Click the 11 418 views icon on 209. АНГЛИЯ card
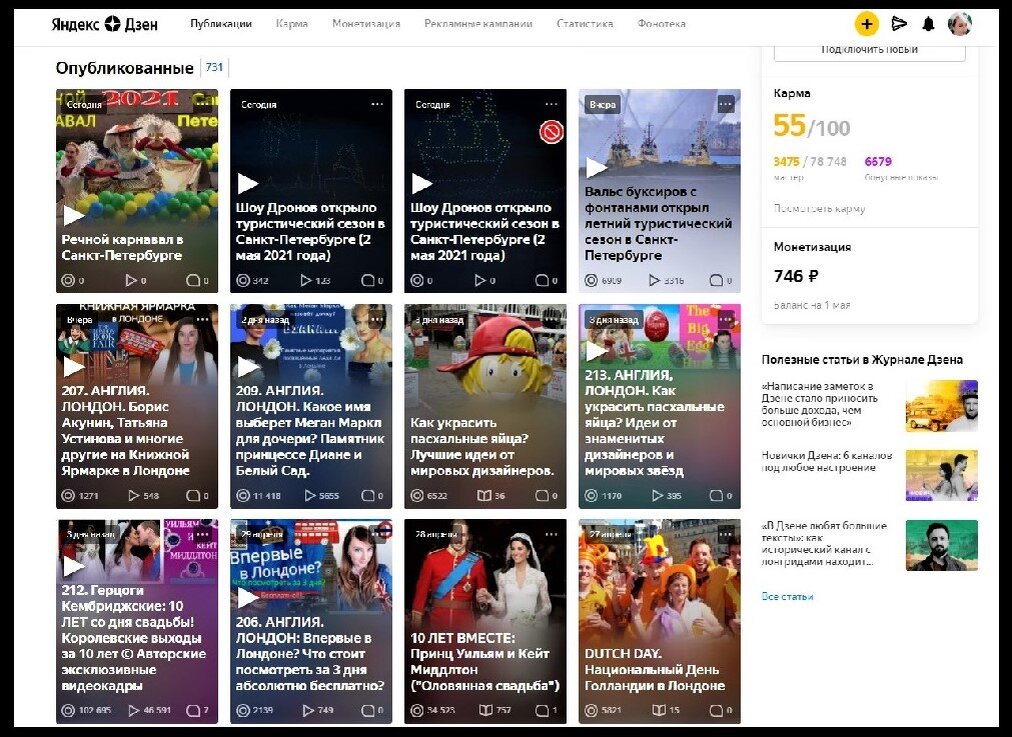Image resolution: width=1012 pixels, height=737 pixels. pyautogui.click(x=243, y=496)
